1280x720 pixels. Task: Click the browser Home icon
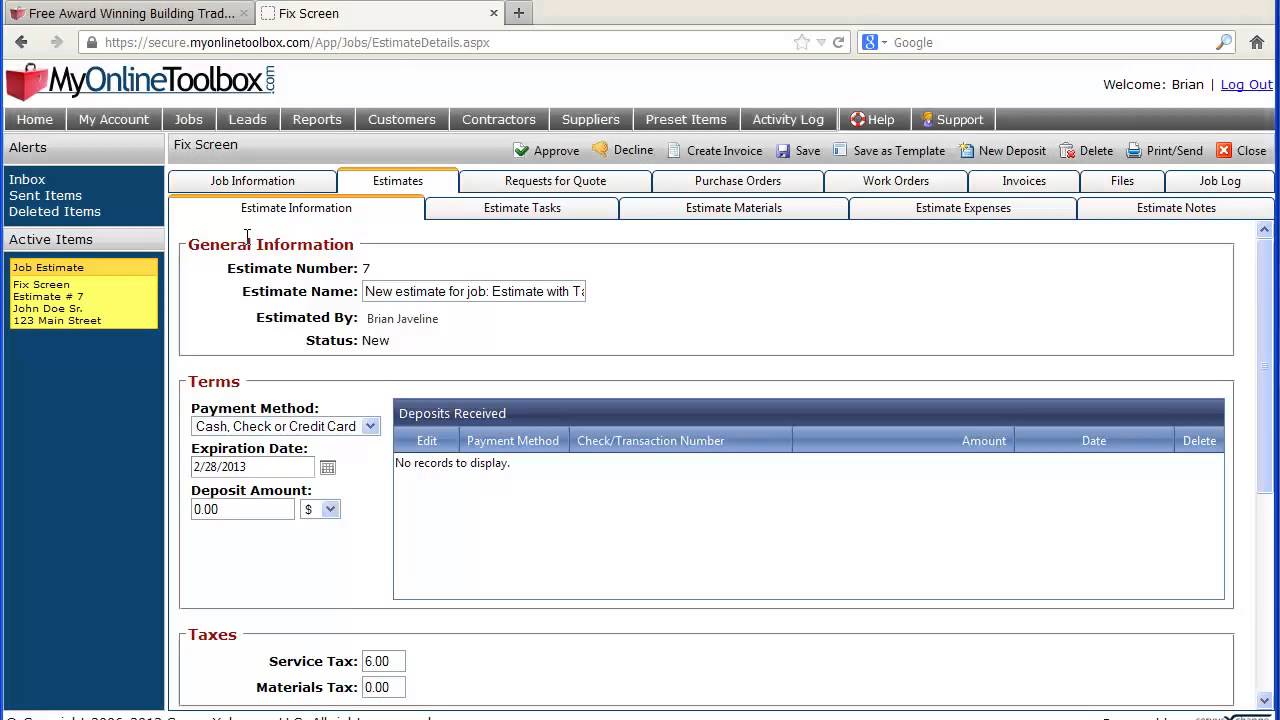1257,42
